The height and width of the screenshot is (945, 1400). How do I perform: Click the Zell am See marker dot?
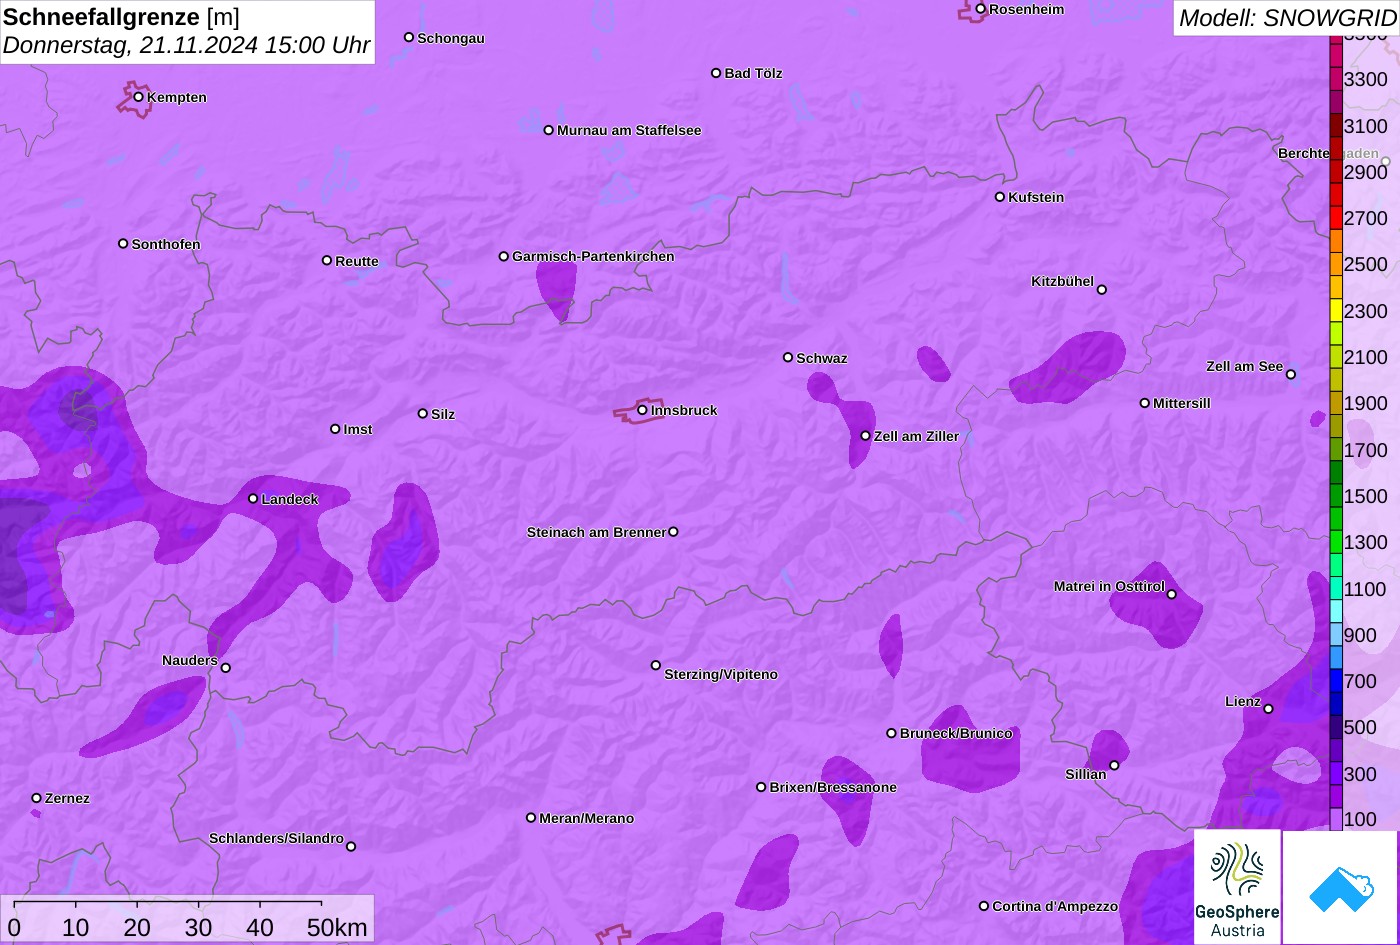[x=1291, y=375]
